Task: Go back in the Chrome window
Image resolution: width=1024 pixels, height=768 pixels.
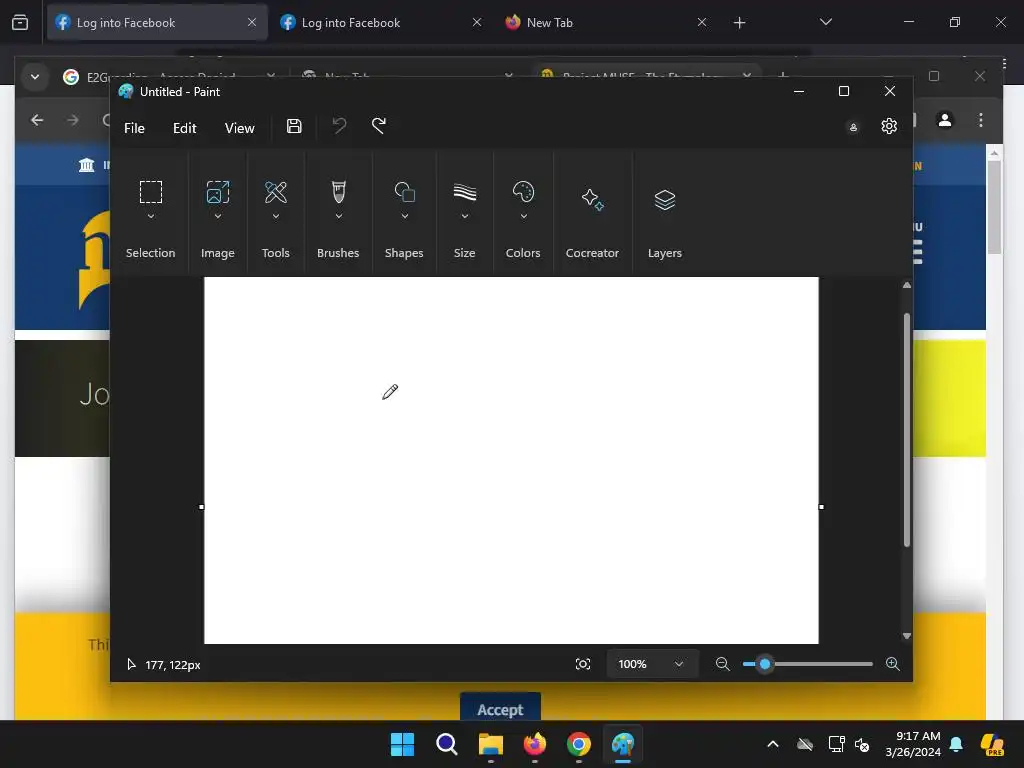Action: (x=37, y=120)
